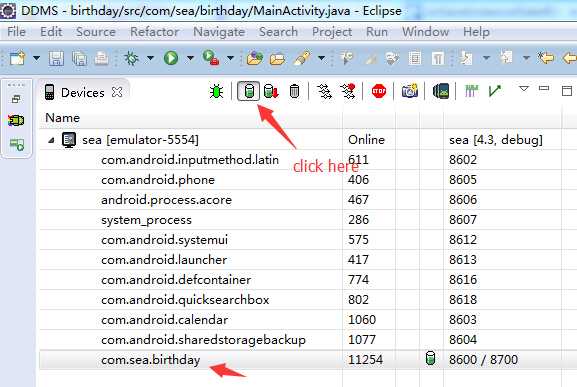Click the Open Type folder icon
Screen dimensions: 577x387
coord(277,58)
